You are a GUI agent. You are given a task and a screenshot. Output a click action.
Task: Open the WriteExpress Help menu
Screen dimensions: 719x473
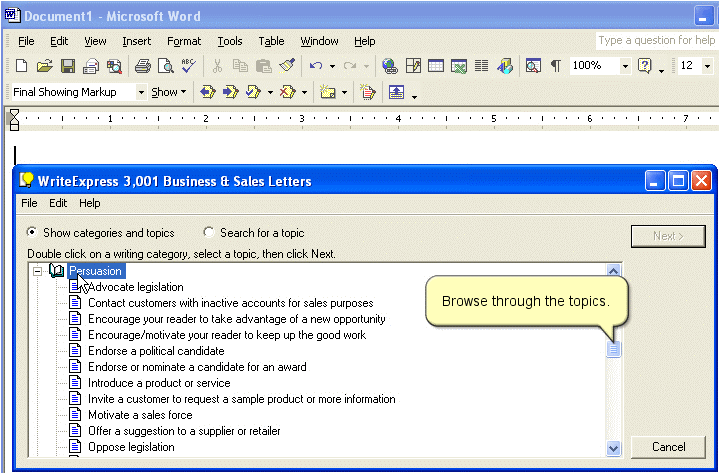(x=89, y=203)
